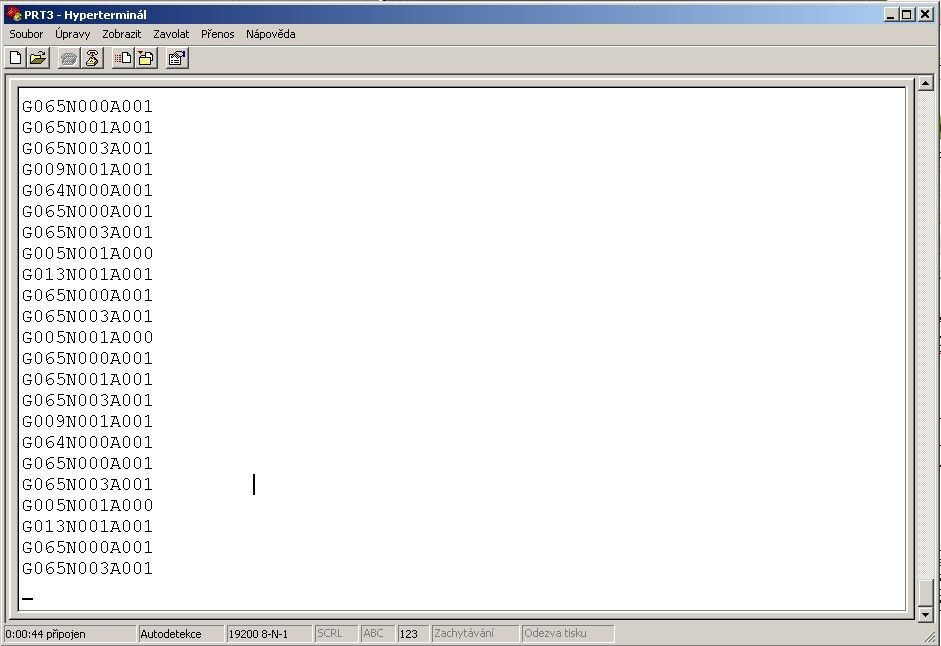
Task: Click the Send file toolbar icon
Action: coord(123,58)
